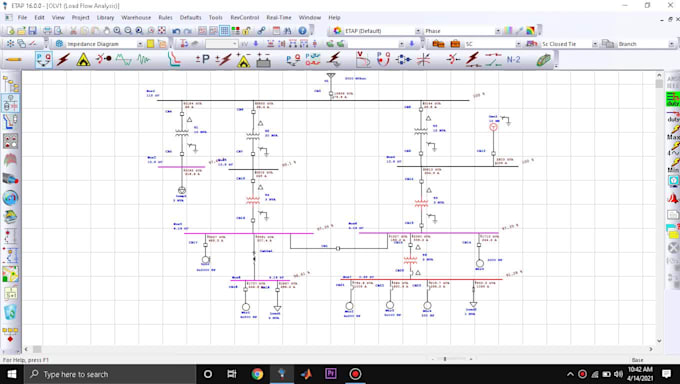
Task: Switch to Short Circuit Analysis mode
Action: click(x=64, y=59)
